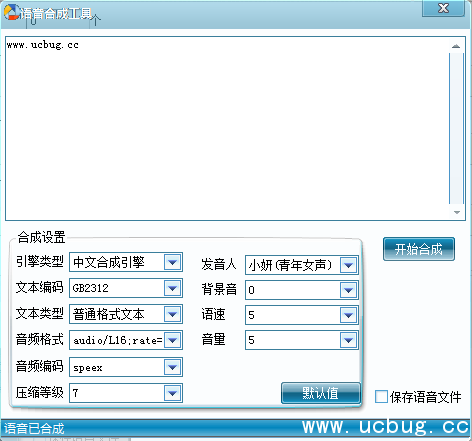The image size is (472, 441).
Task: Close the 语音合成工具 window
Action: 443,8
